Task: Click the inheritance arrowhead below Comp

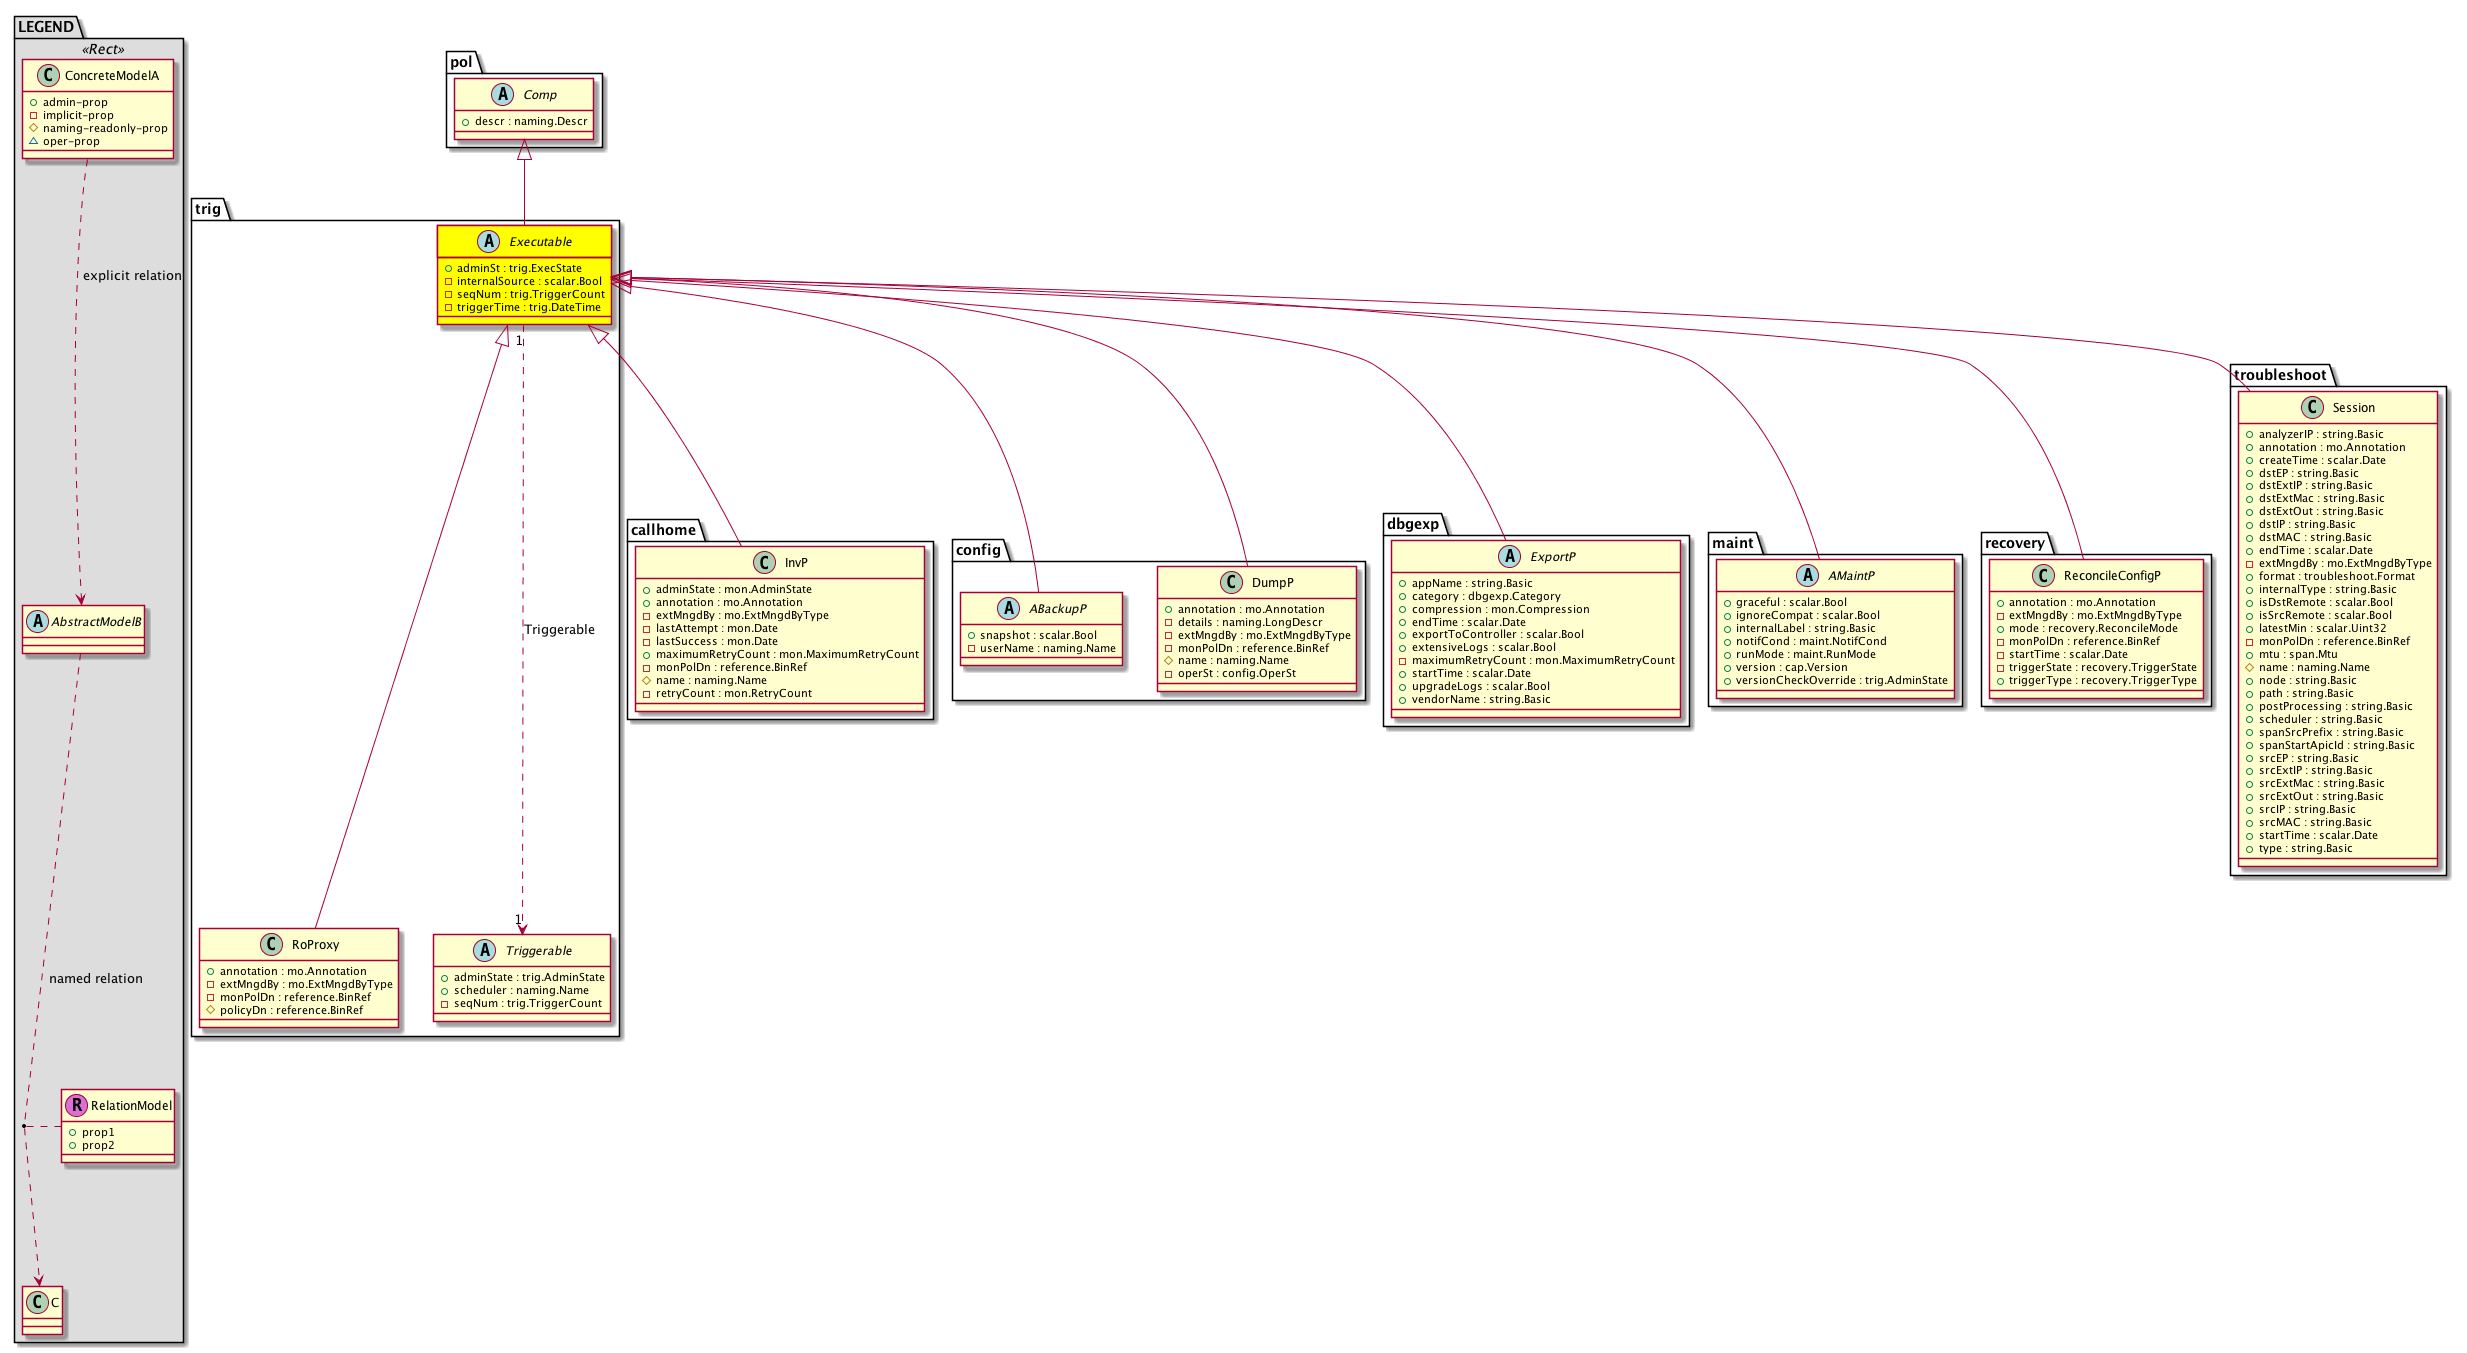Action: click(x=524, y=150)
